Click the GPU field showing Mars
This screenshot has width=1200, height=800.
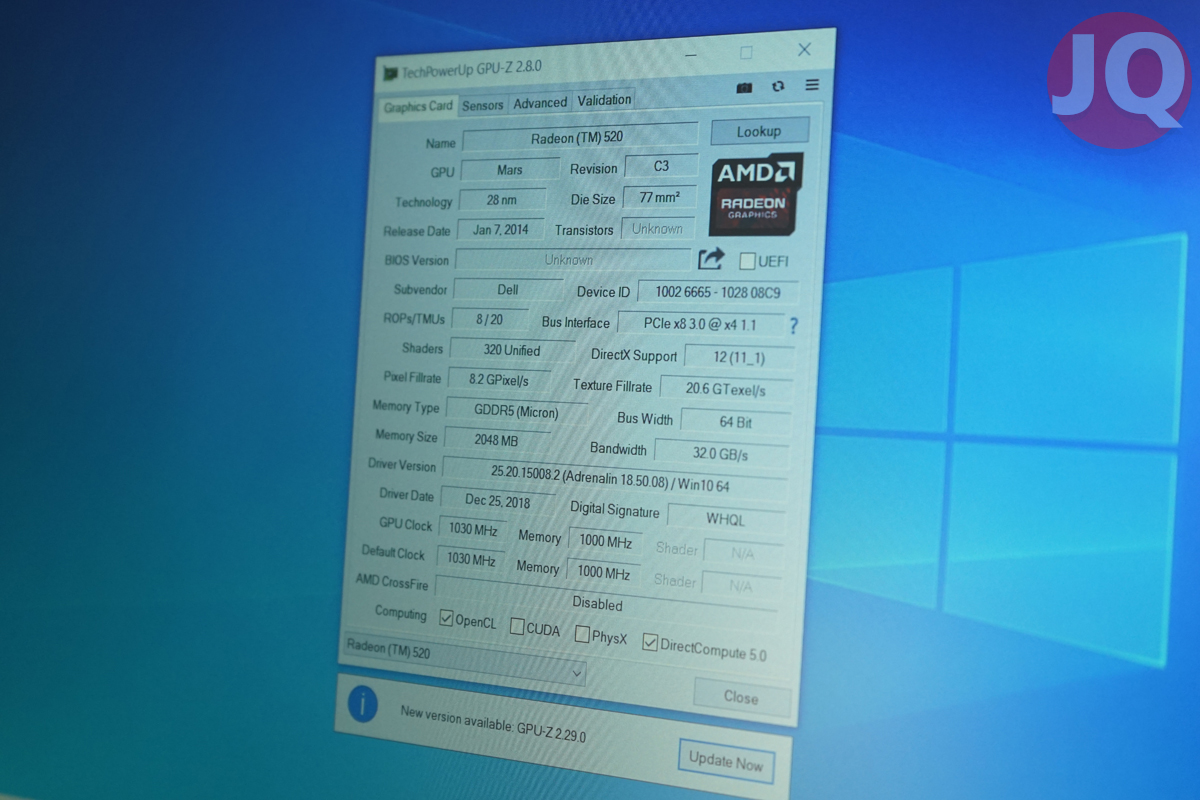pos(510,170)
